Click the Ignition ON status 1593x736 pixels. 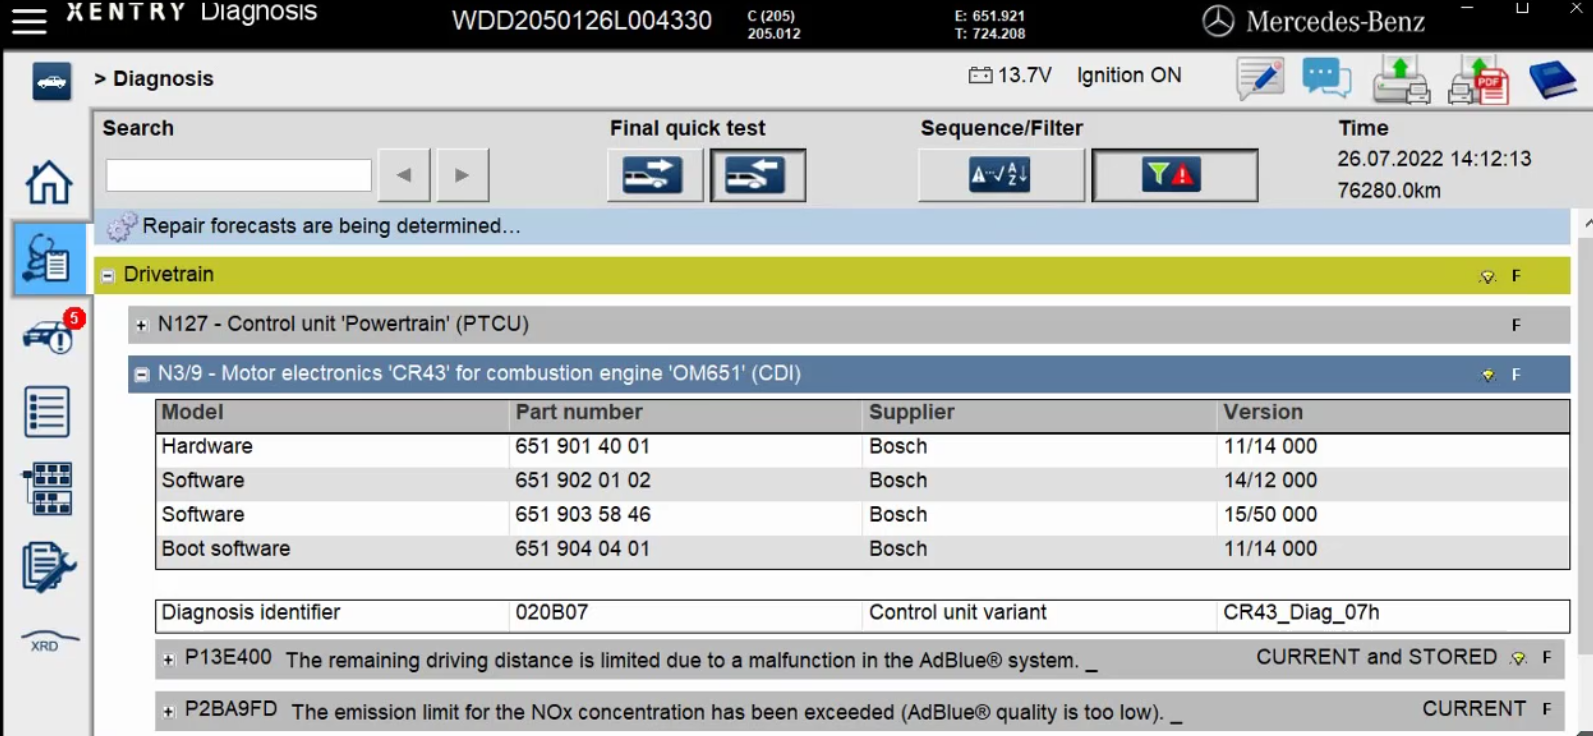point(1129,75)
